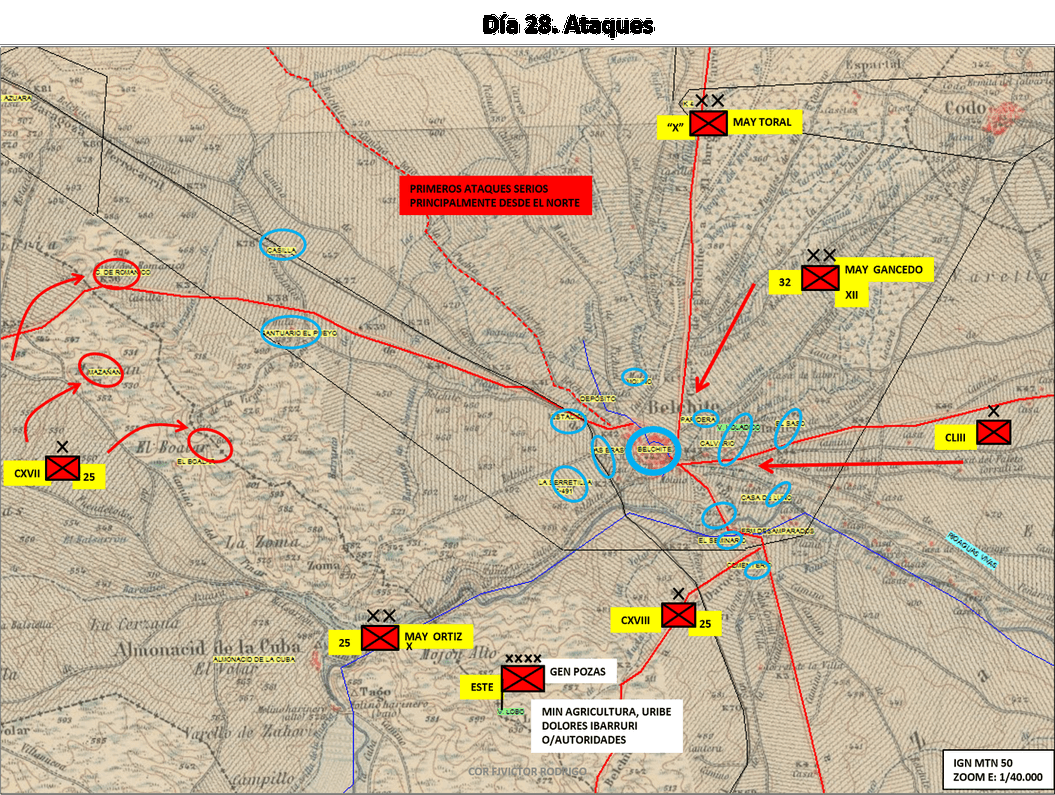This screenshot has height=795, width=1055.
Task: Click the CALVARIO place label
Action: [717, 444]
